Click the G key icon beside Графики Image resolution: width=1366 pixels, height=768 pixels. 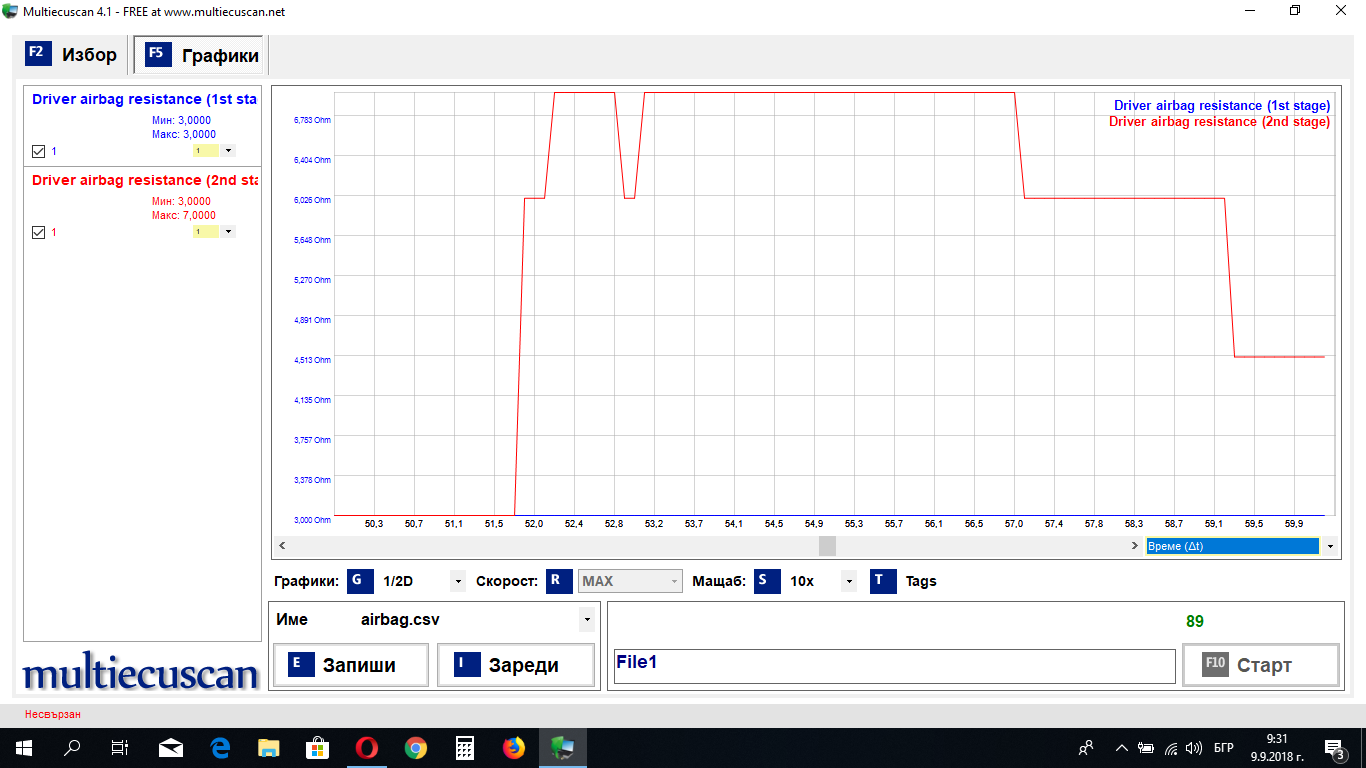[x=360, y=581]
